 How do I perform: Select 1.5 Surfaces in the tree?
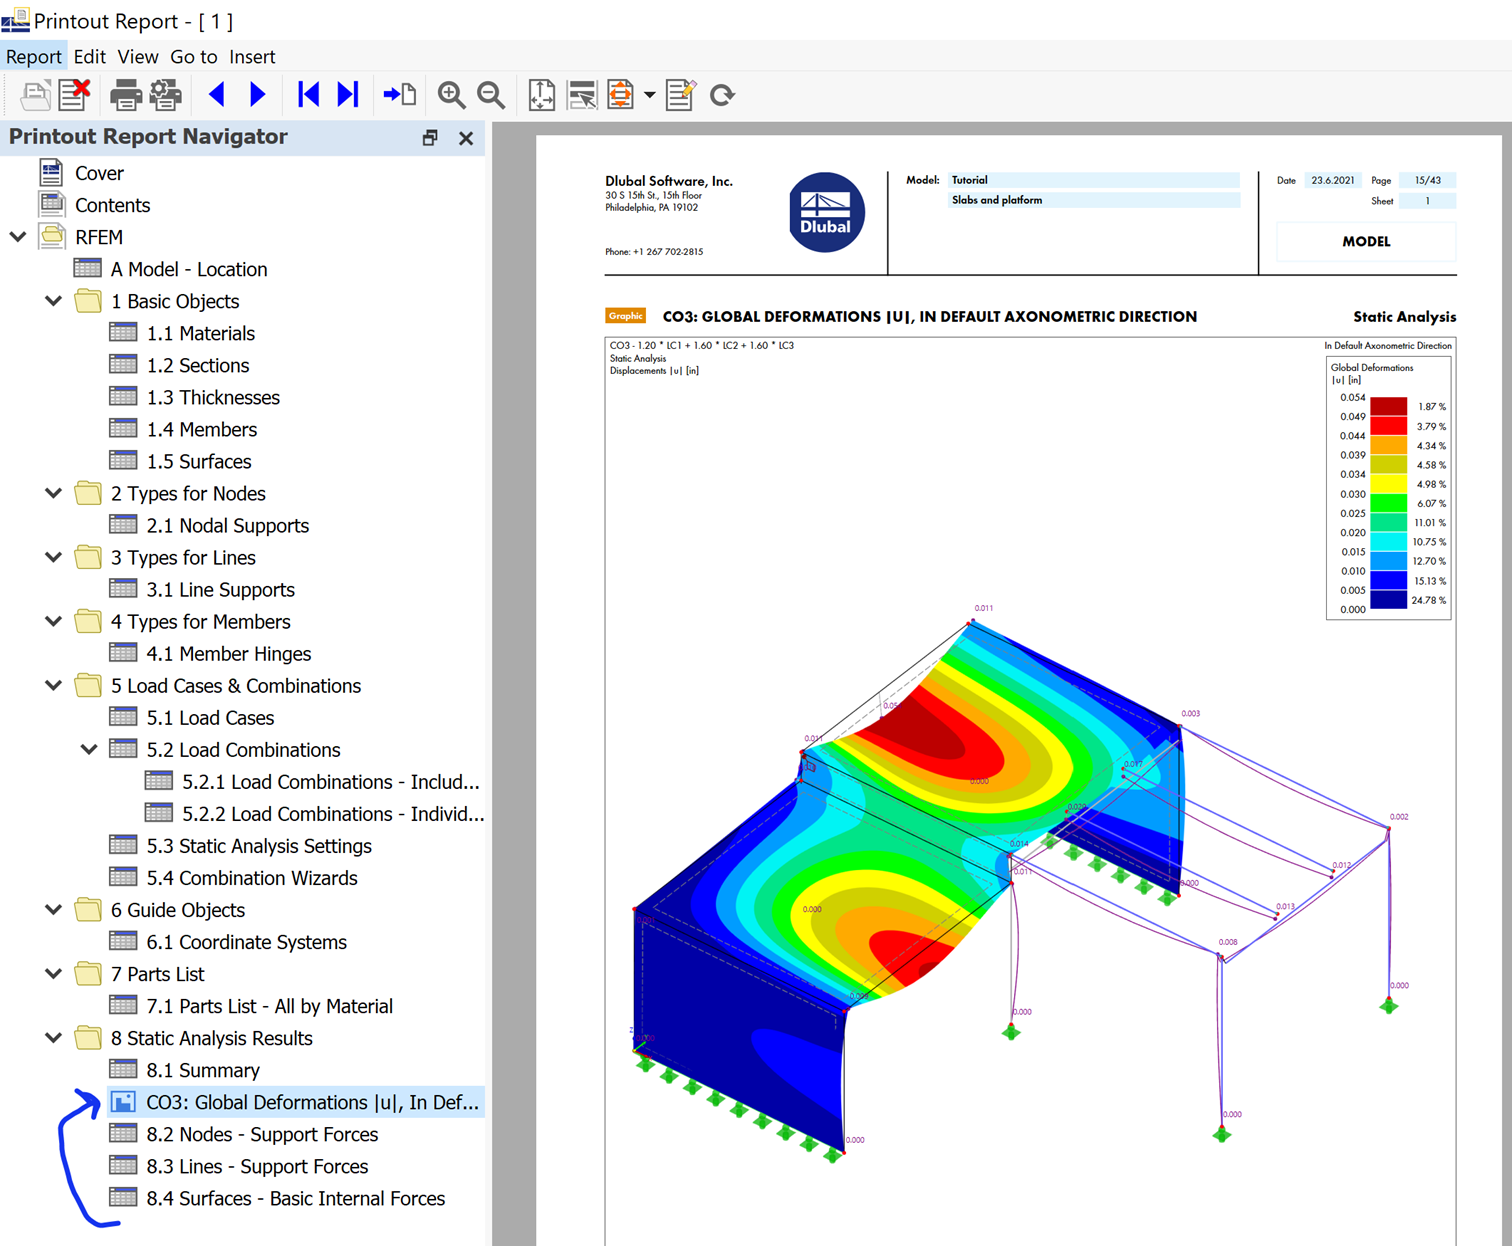(x=198, y=461)
